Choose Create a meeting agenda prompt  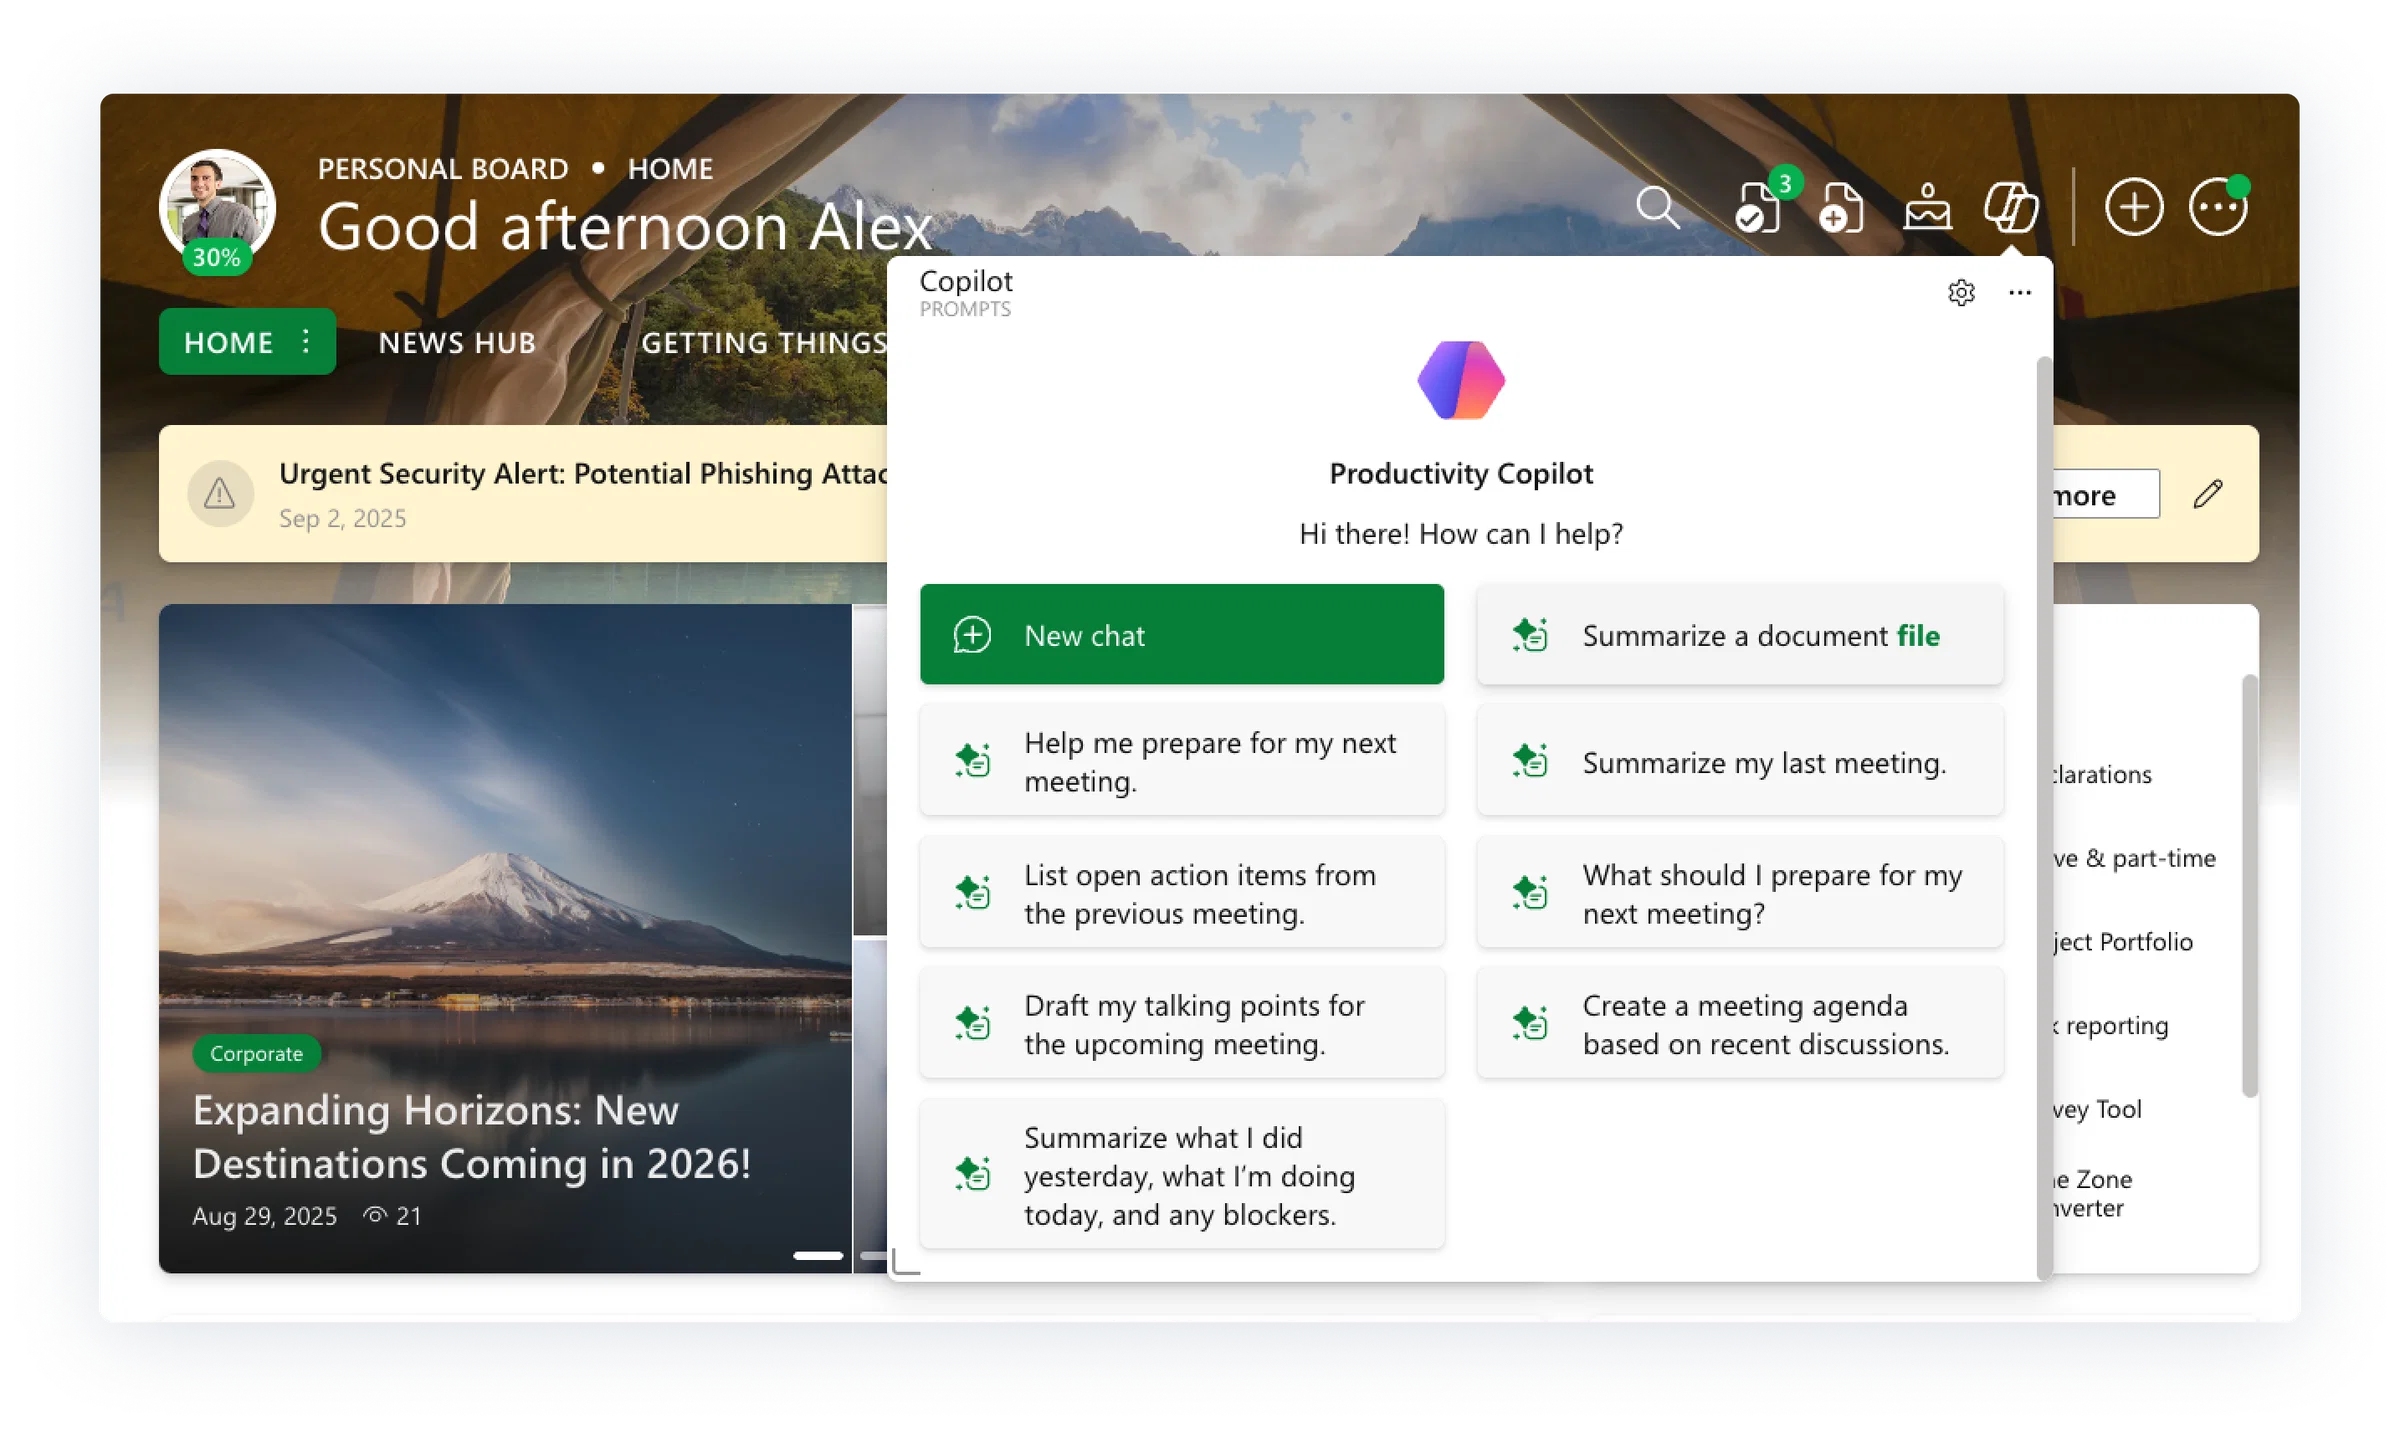(x=1740, y=1024)
